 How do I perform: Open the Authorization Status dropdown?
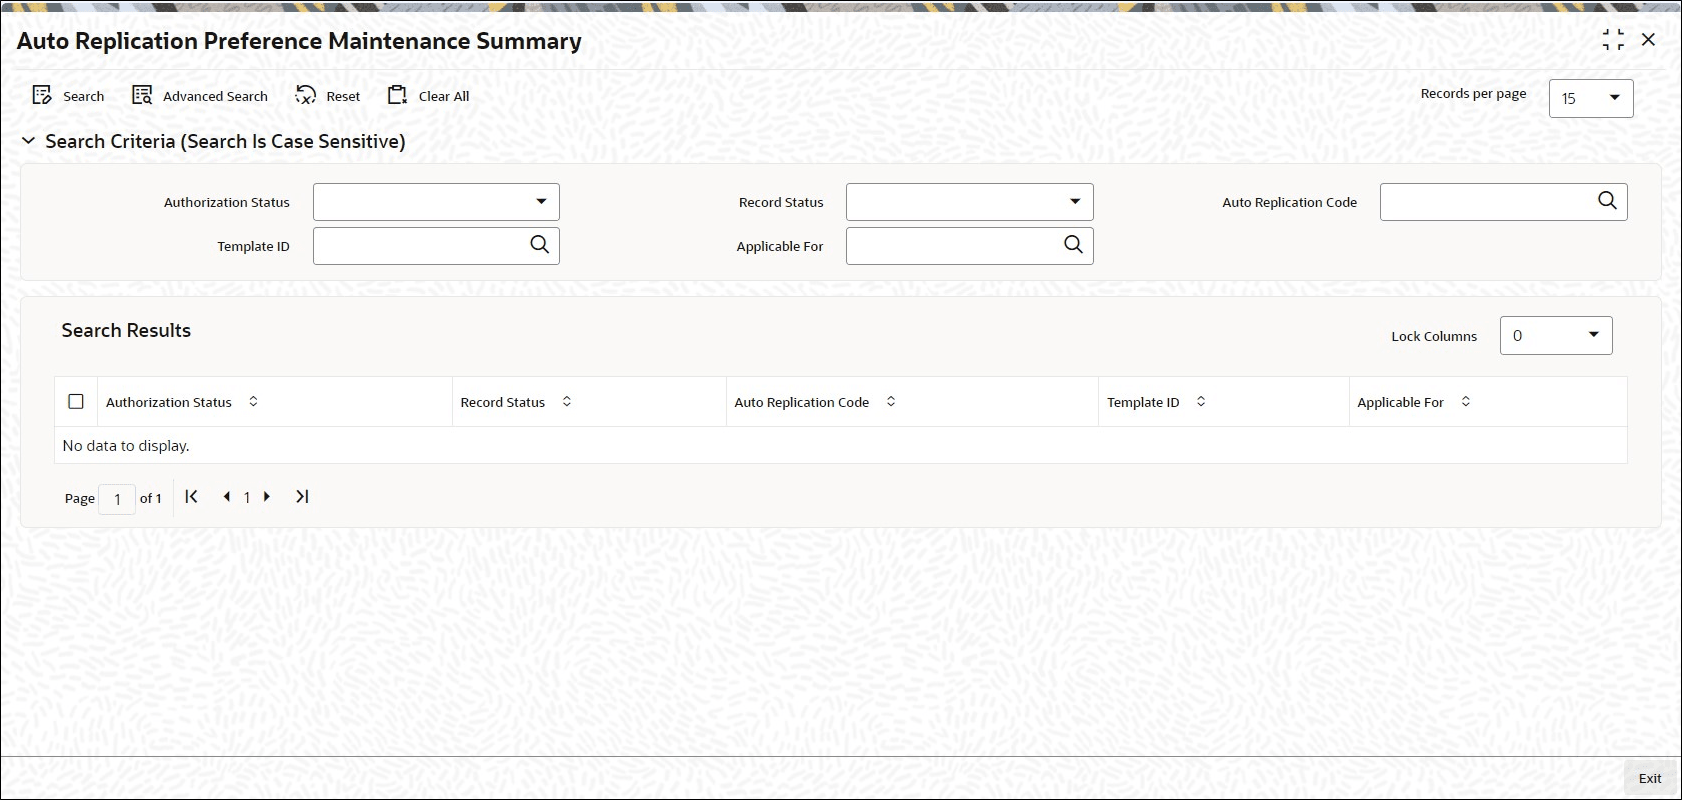pyautogui.click(x=436, y=202)
